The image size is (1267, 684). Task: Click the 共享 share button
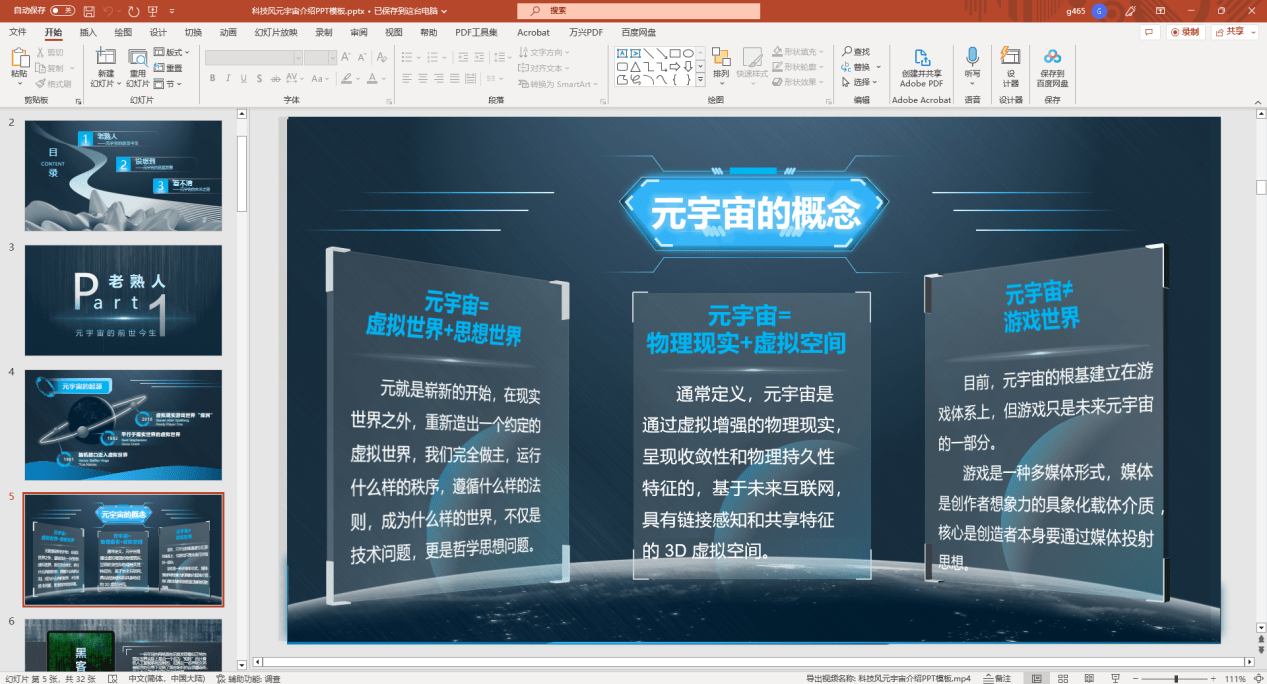(1235, 32)
